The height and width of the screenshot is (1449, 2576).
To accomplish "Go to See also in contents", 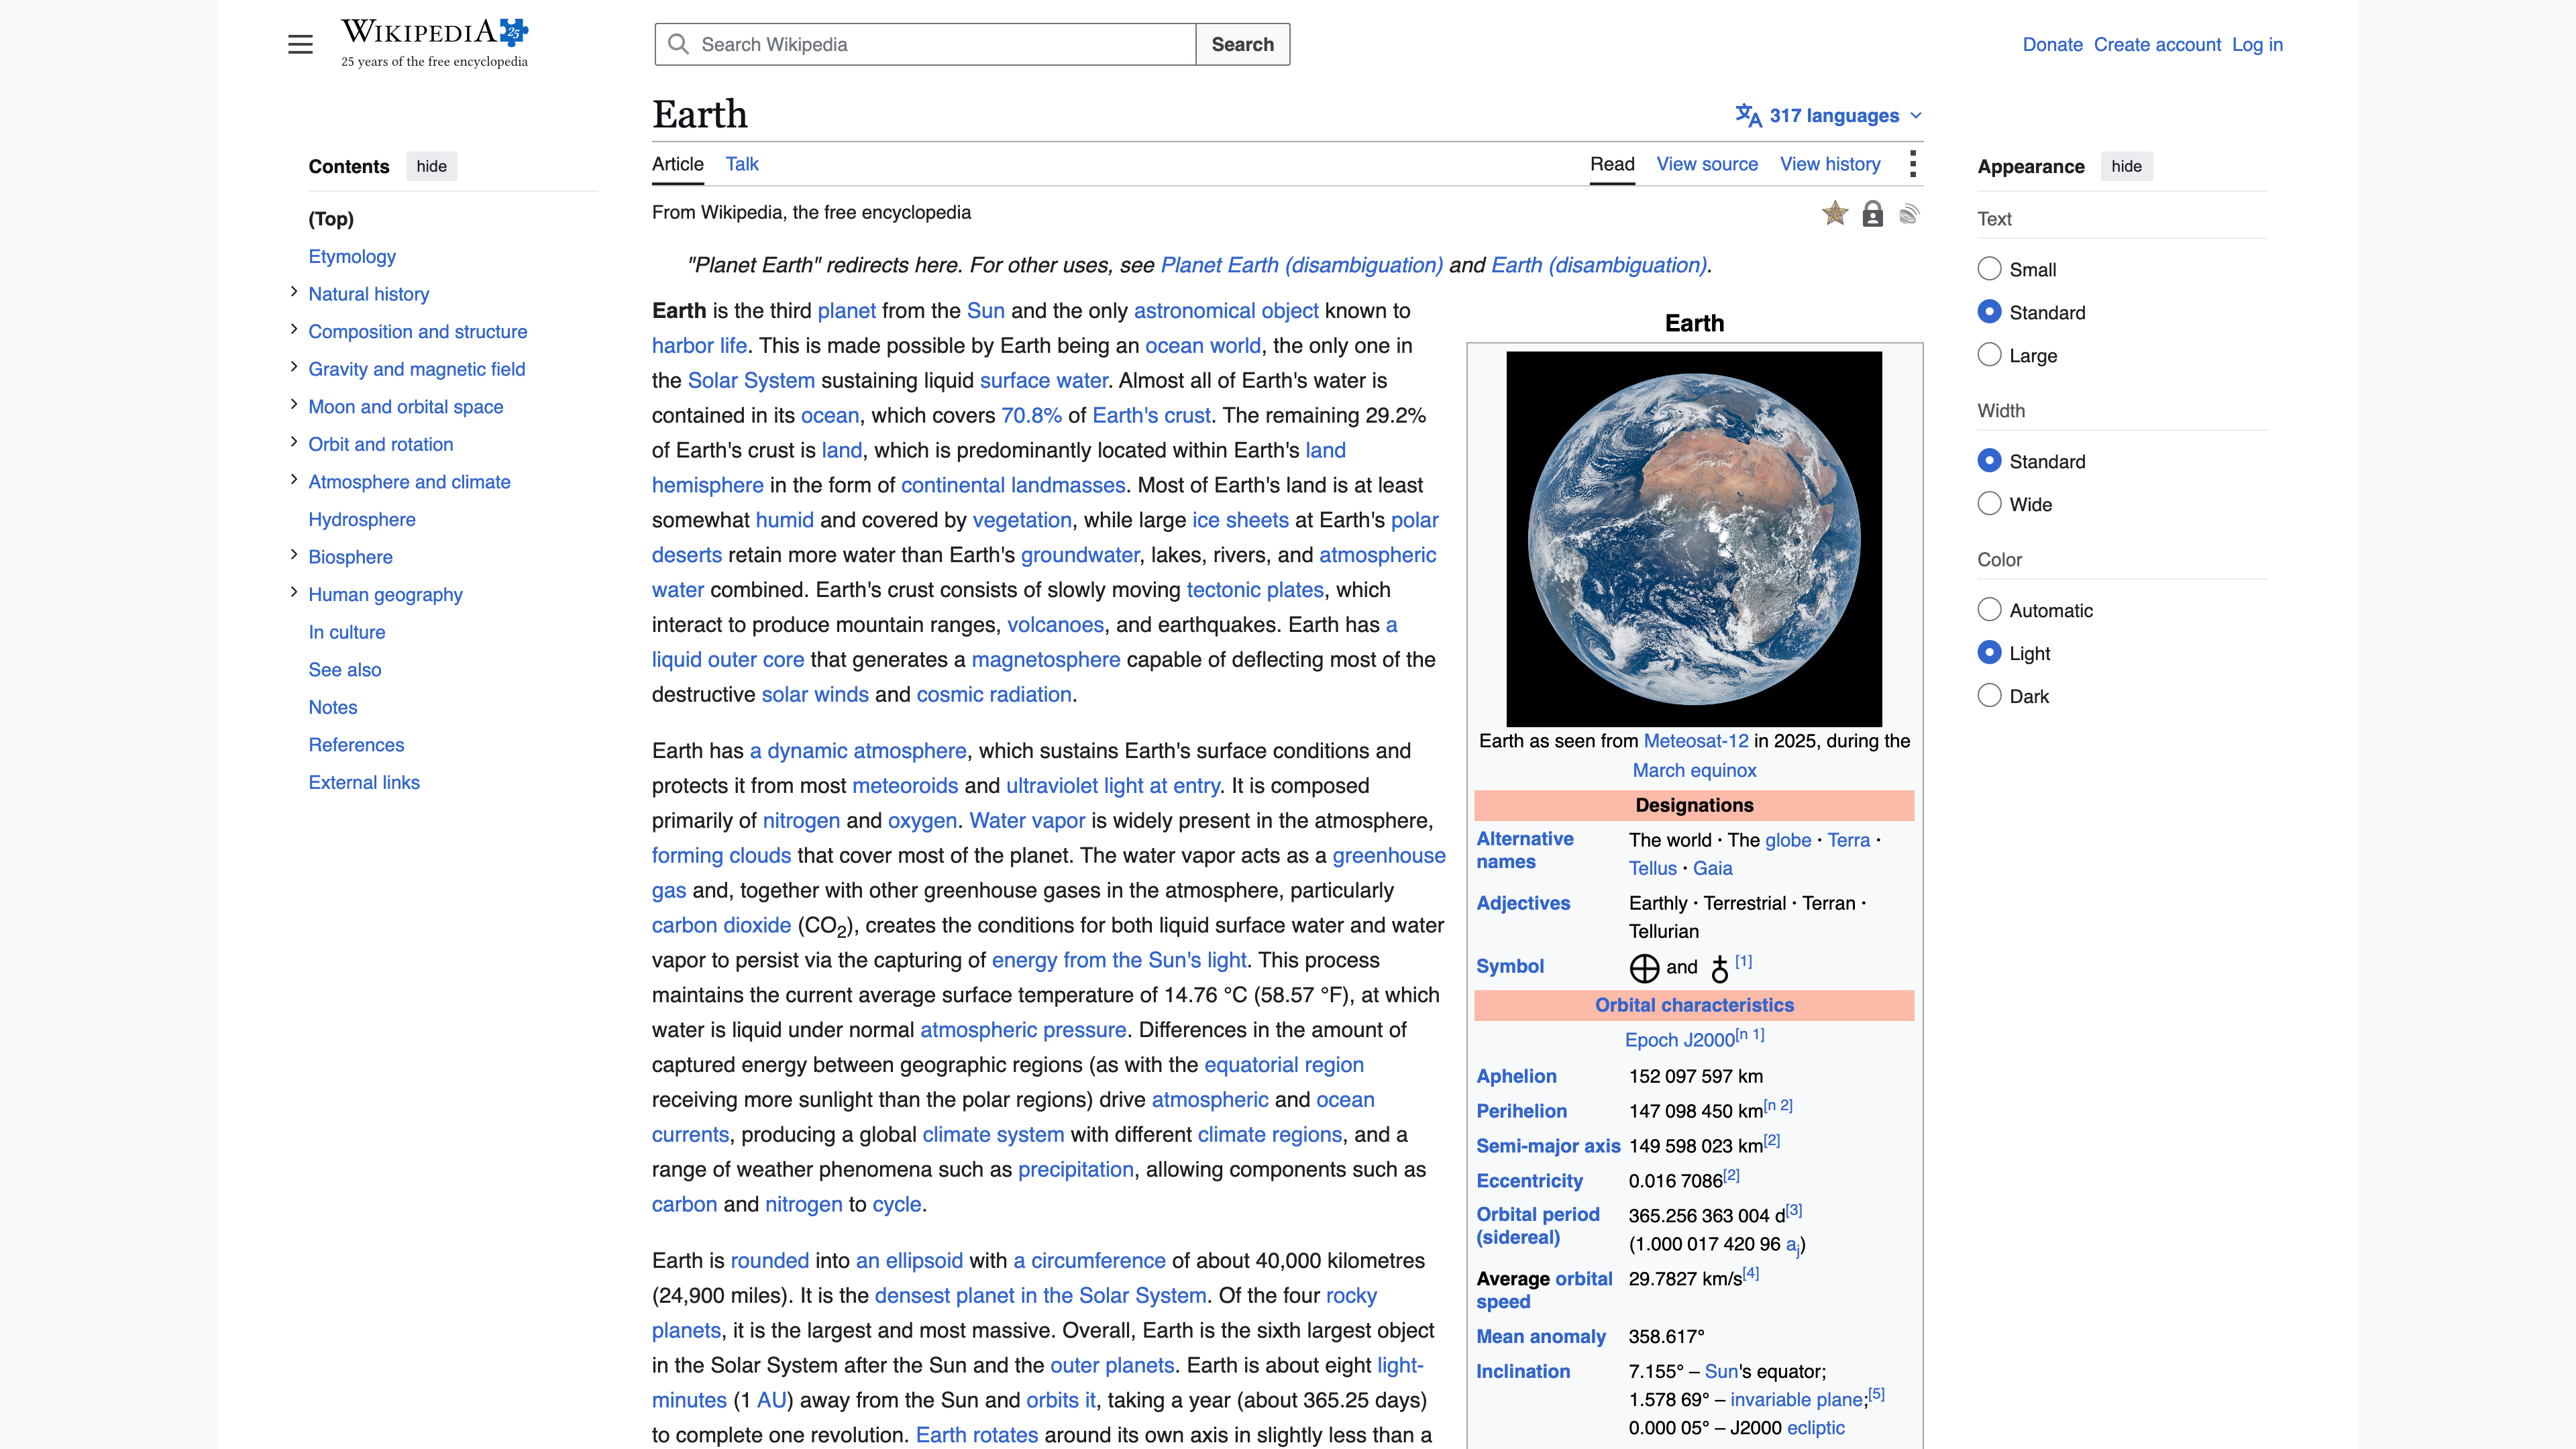I will pyautogui.click(x=345, y=670).
